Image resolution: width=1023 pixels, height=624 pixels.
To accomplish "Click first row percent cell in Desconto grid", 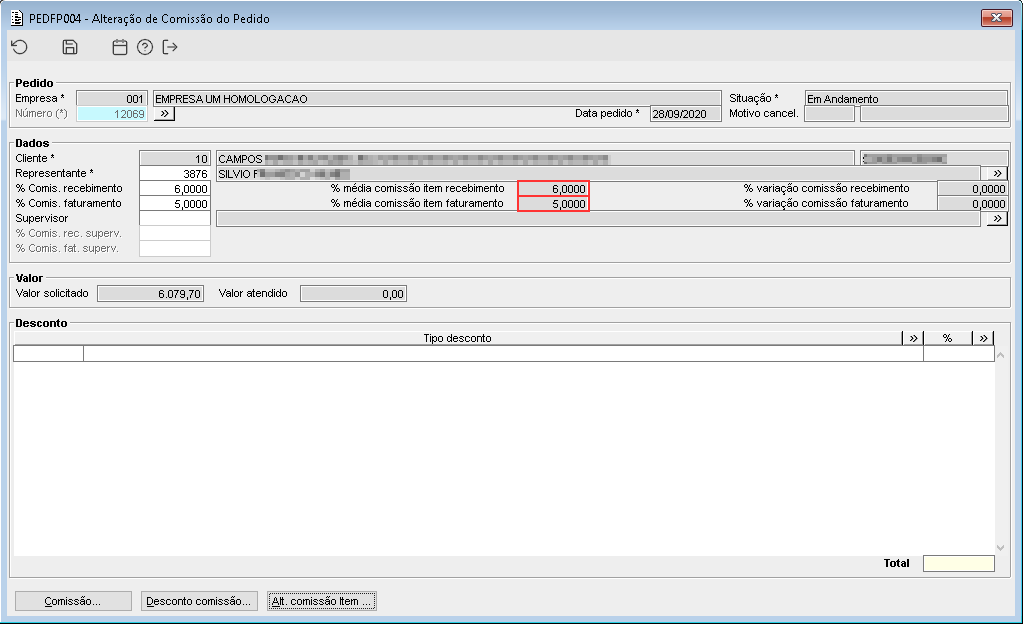I will point(958,353).
